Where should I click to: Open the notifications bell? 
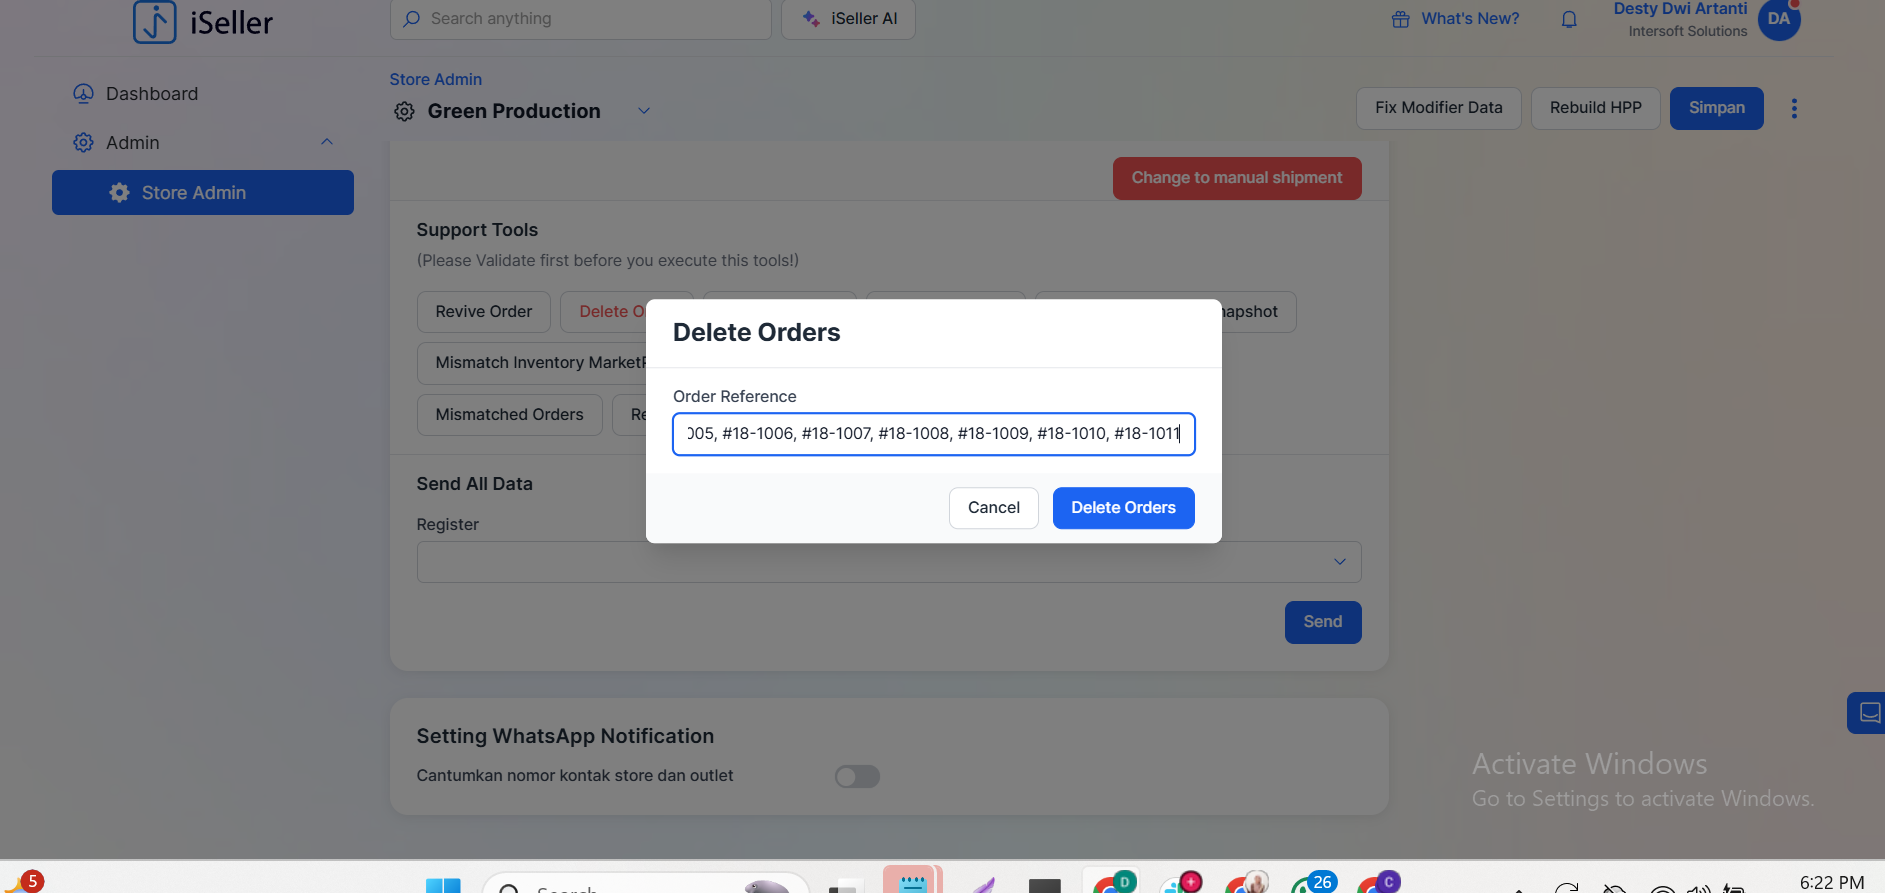point(1569,19)
